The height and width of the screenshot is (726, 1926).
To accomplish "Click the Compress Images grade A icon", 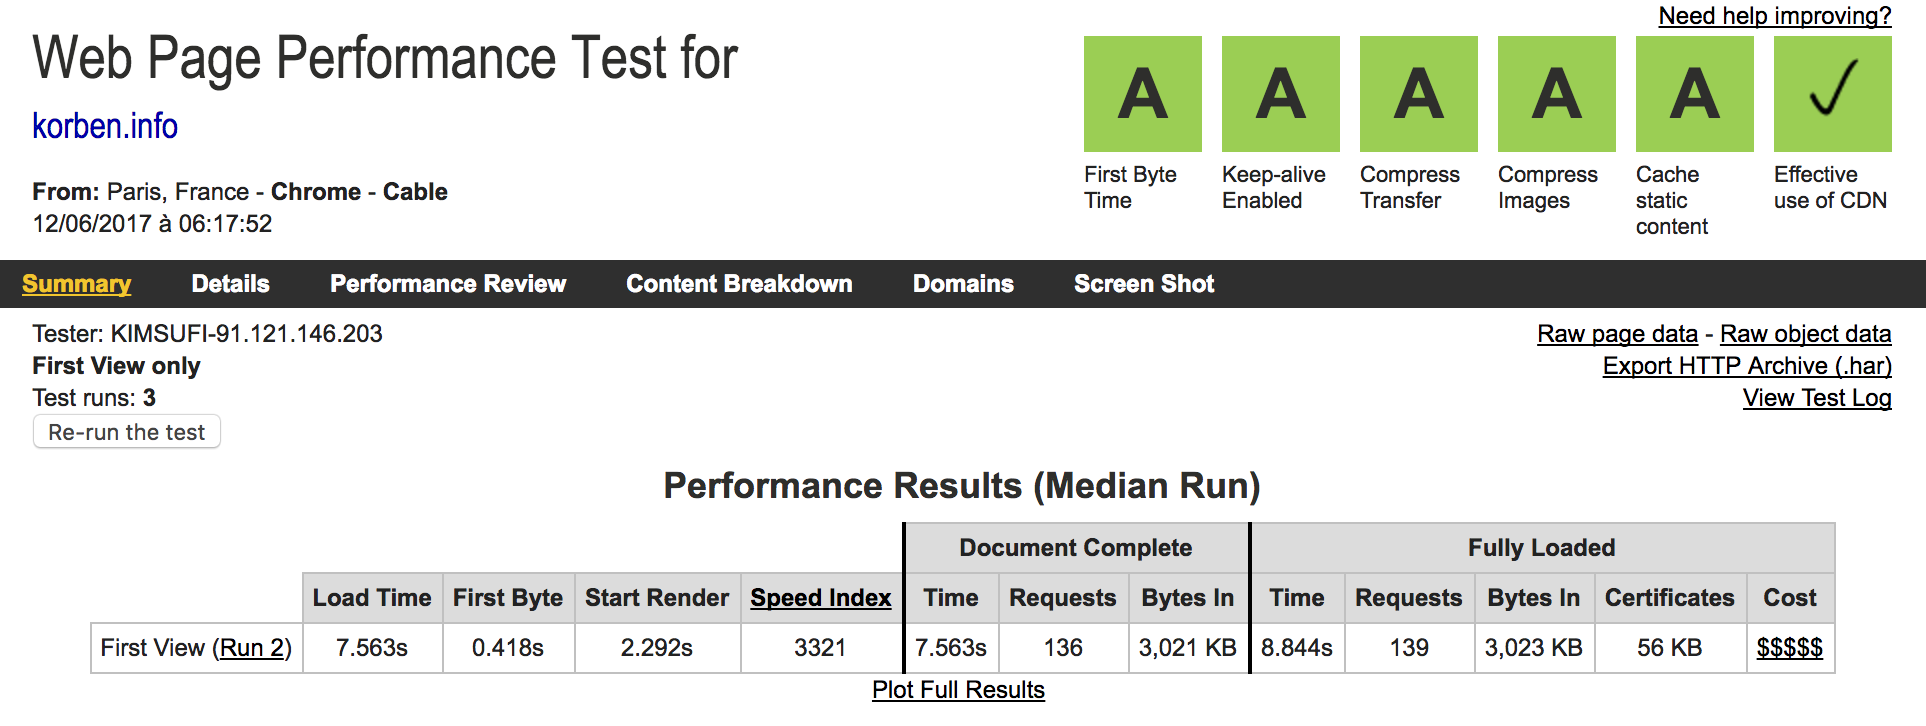I will (x=1557, y=94).
